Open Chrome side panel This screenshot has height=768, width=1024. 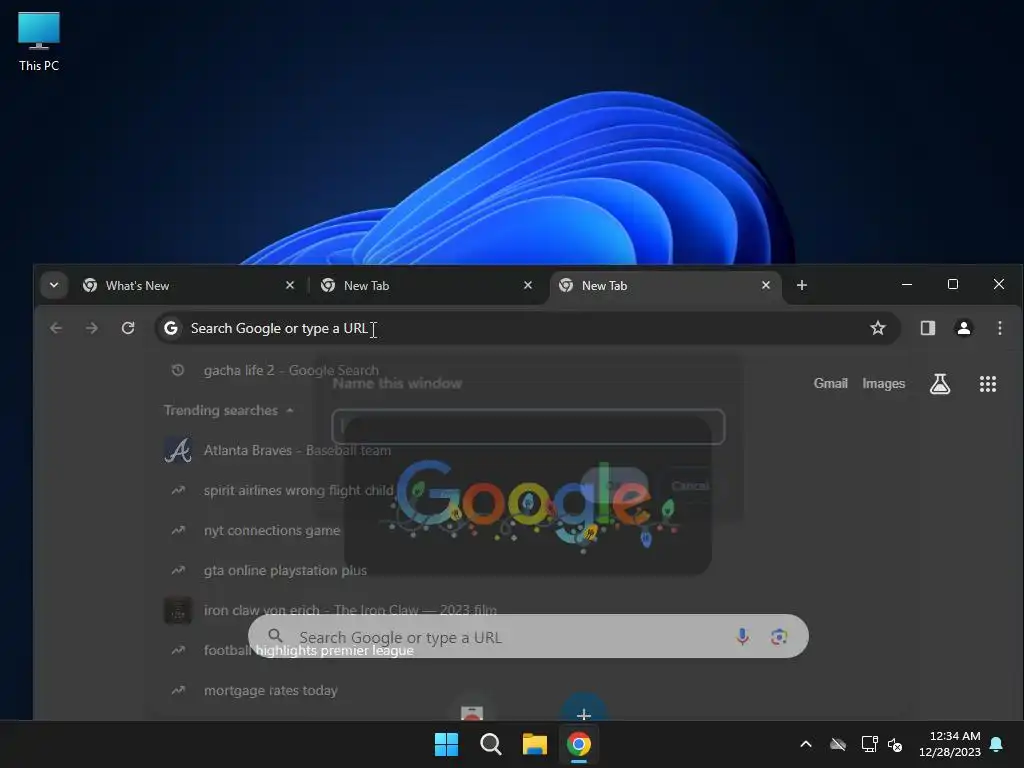point(928,328)
